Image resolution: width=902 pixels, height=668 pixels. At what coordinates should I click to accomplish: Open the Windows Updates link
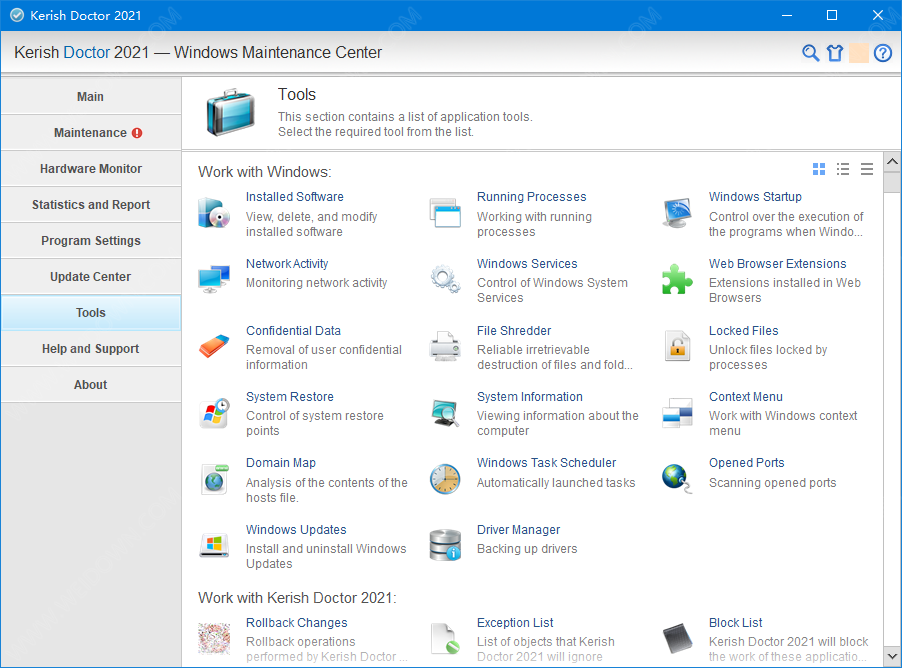tap(296, 530)
